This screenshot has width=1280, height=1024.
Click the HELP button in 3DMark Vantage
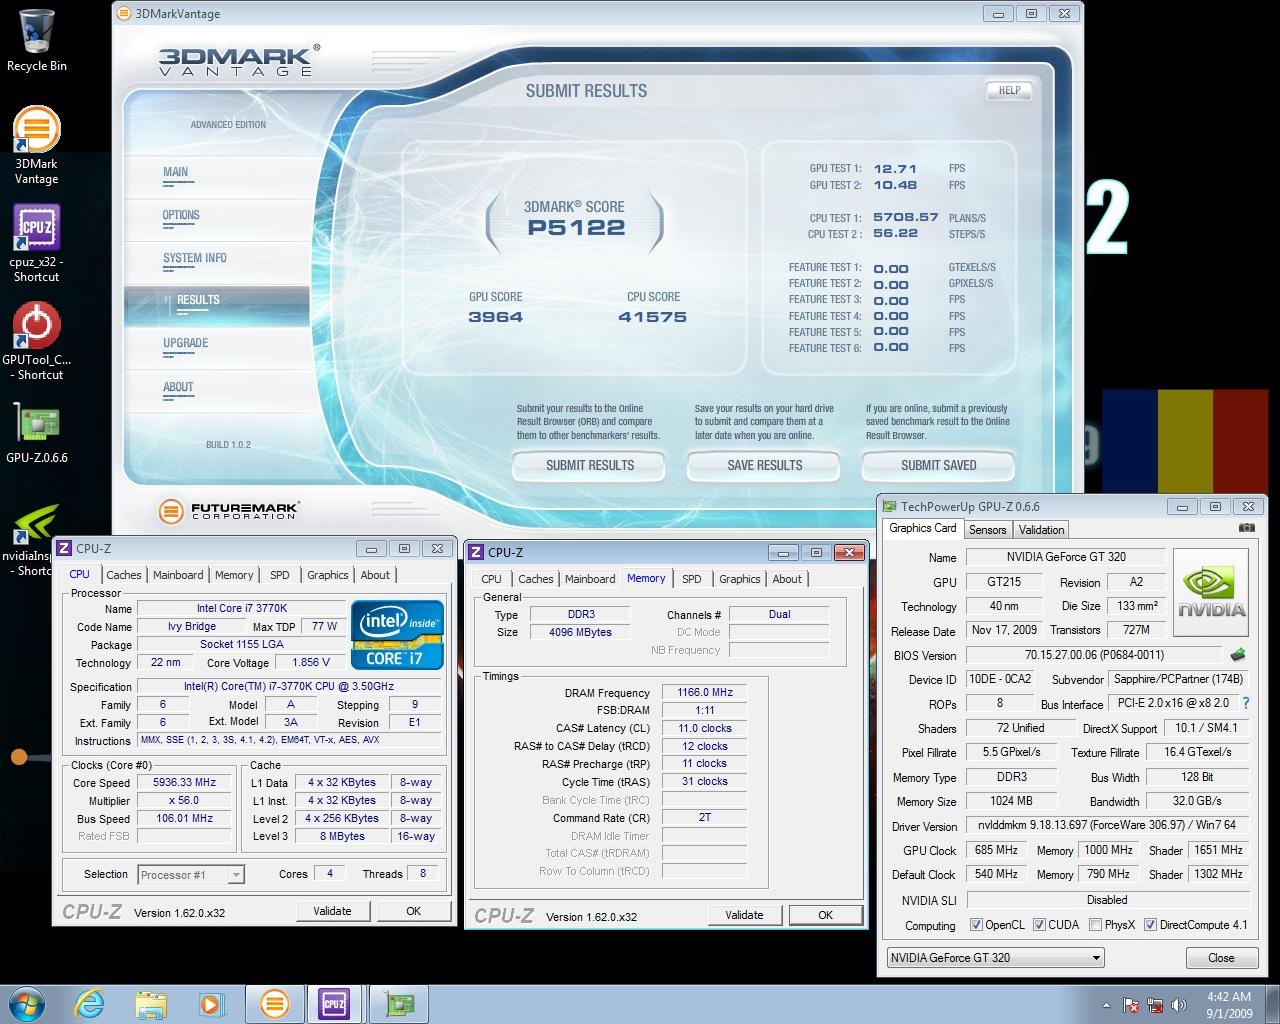pos(1010,90)
